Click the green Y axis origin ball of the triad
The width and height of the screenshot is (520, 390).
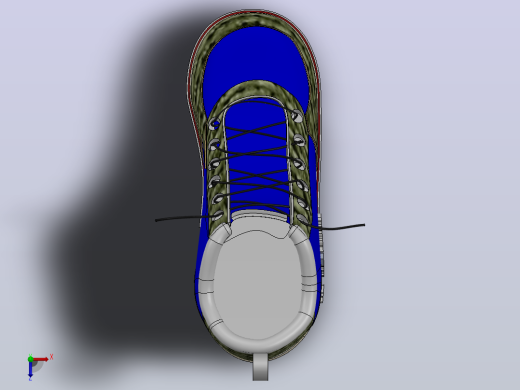point(30,359)
